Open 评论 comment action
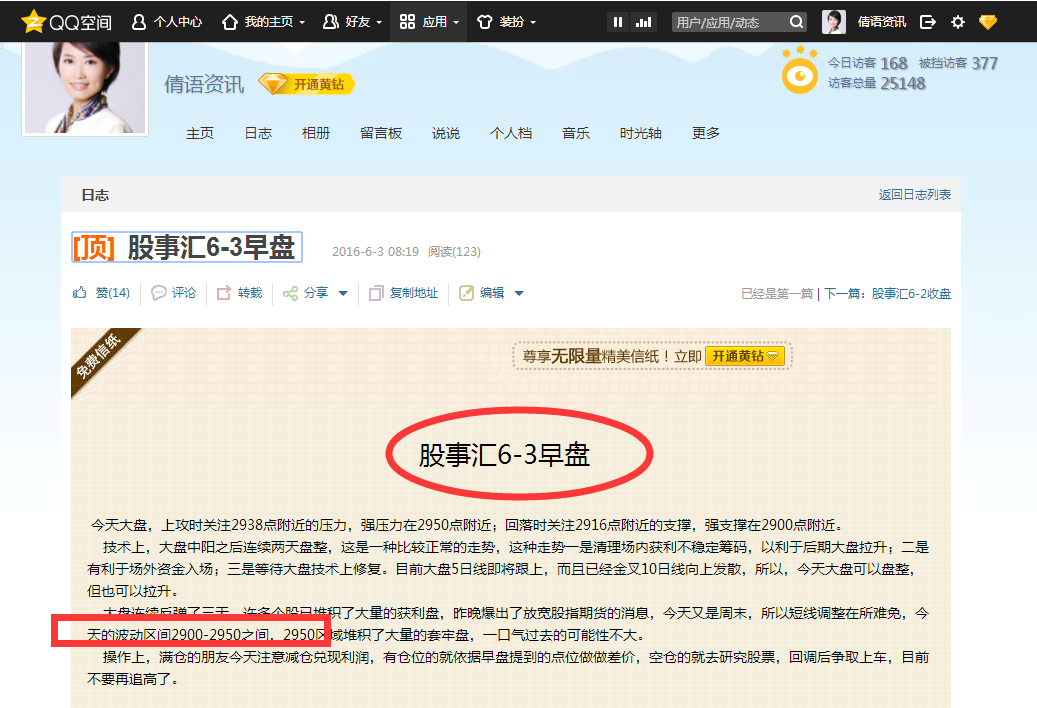 coord(173,292)
